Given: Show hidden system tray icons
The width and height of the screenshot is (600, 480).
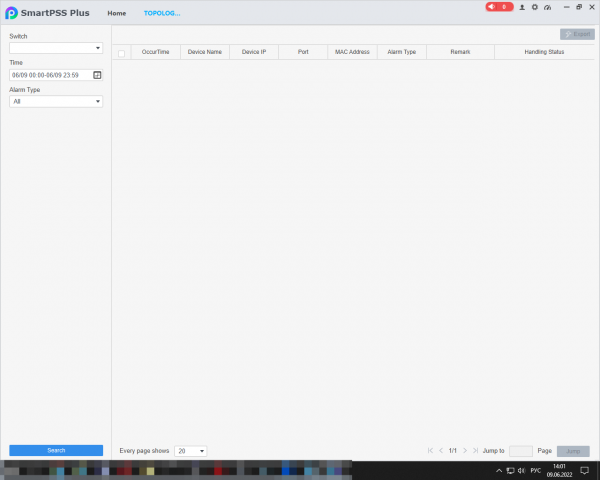Looking at the screenshot, I should click(x=499, y=470).
